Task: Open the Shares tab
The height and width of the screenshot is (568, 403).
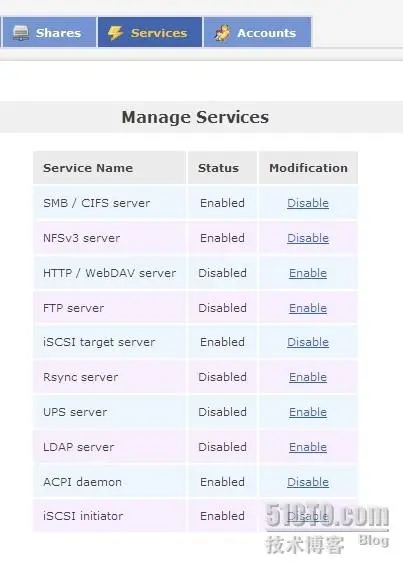Action: [x=50, y=33]
